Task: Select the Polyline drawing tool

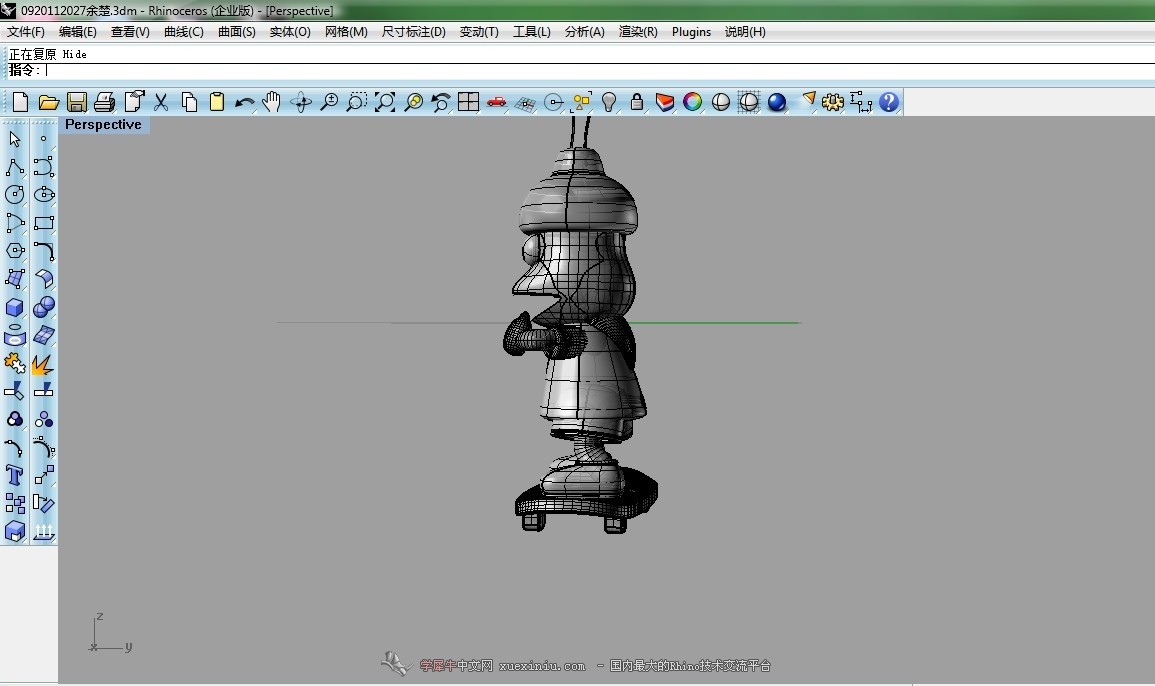Action: click(15, 167)
